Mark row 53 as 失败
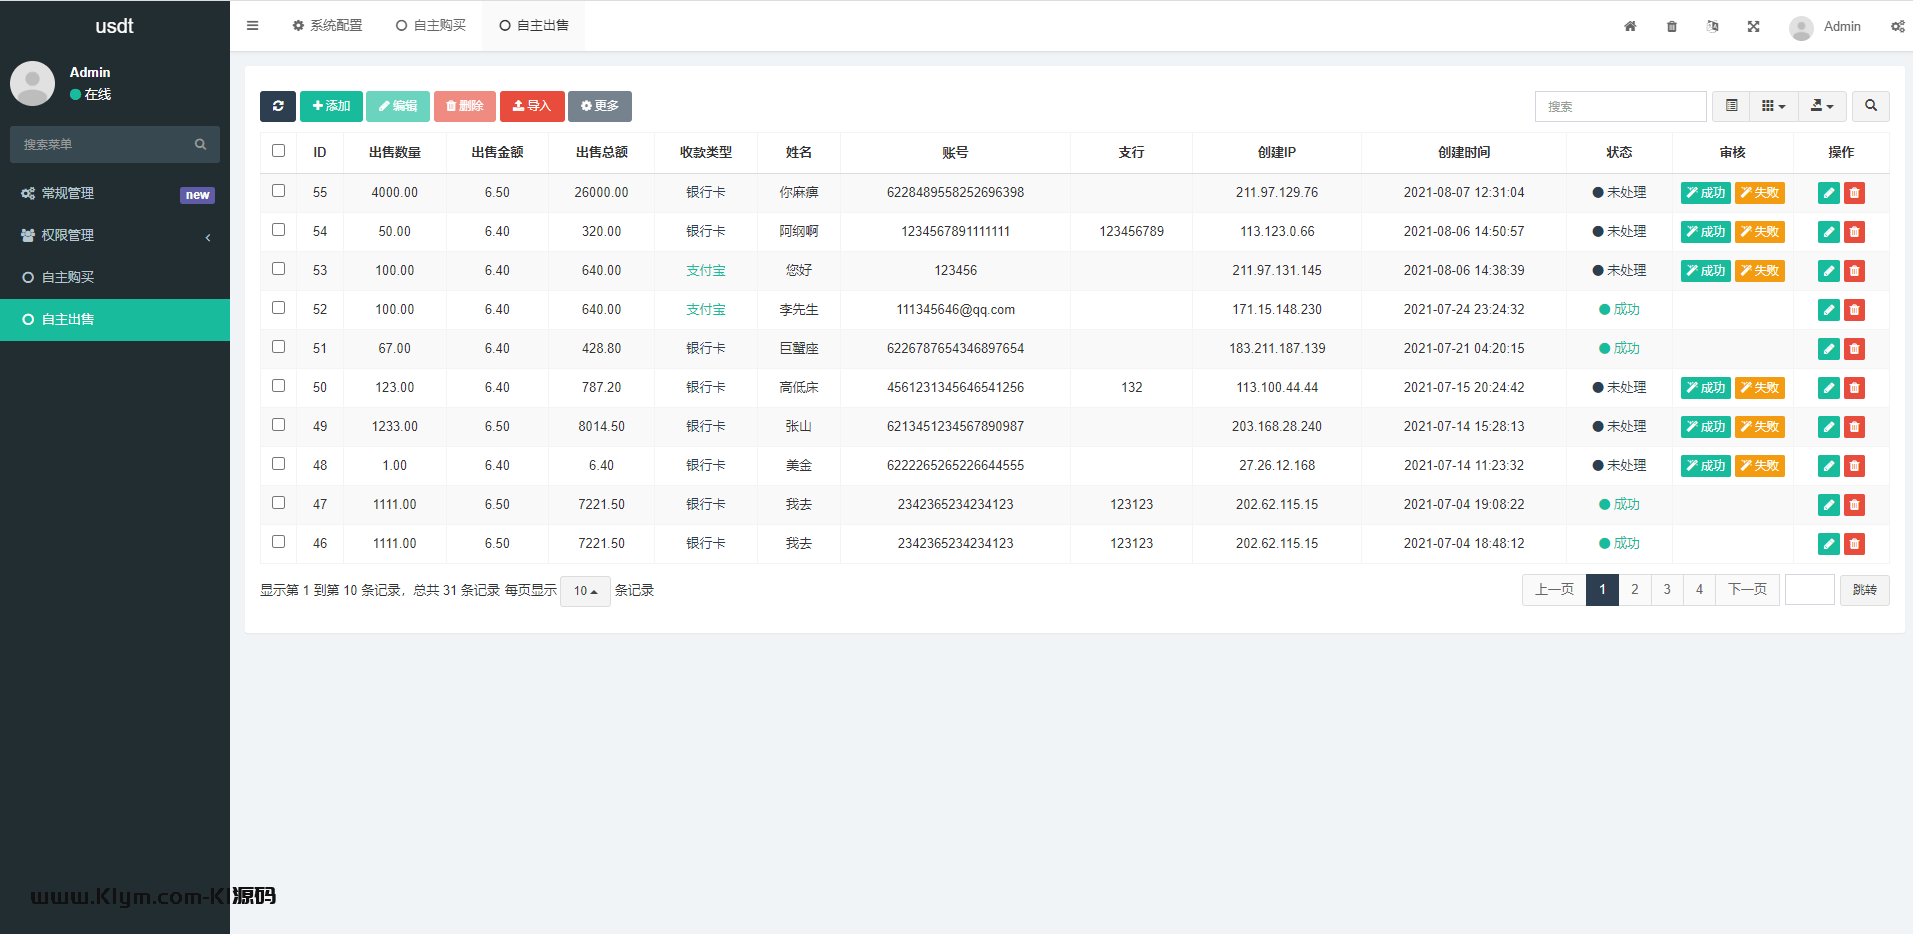Image resolution: width=1913 pixels, height=934 pixels. pos(1759,271)
